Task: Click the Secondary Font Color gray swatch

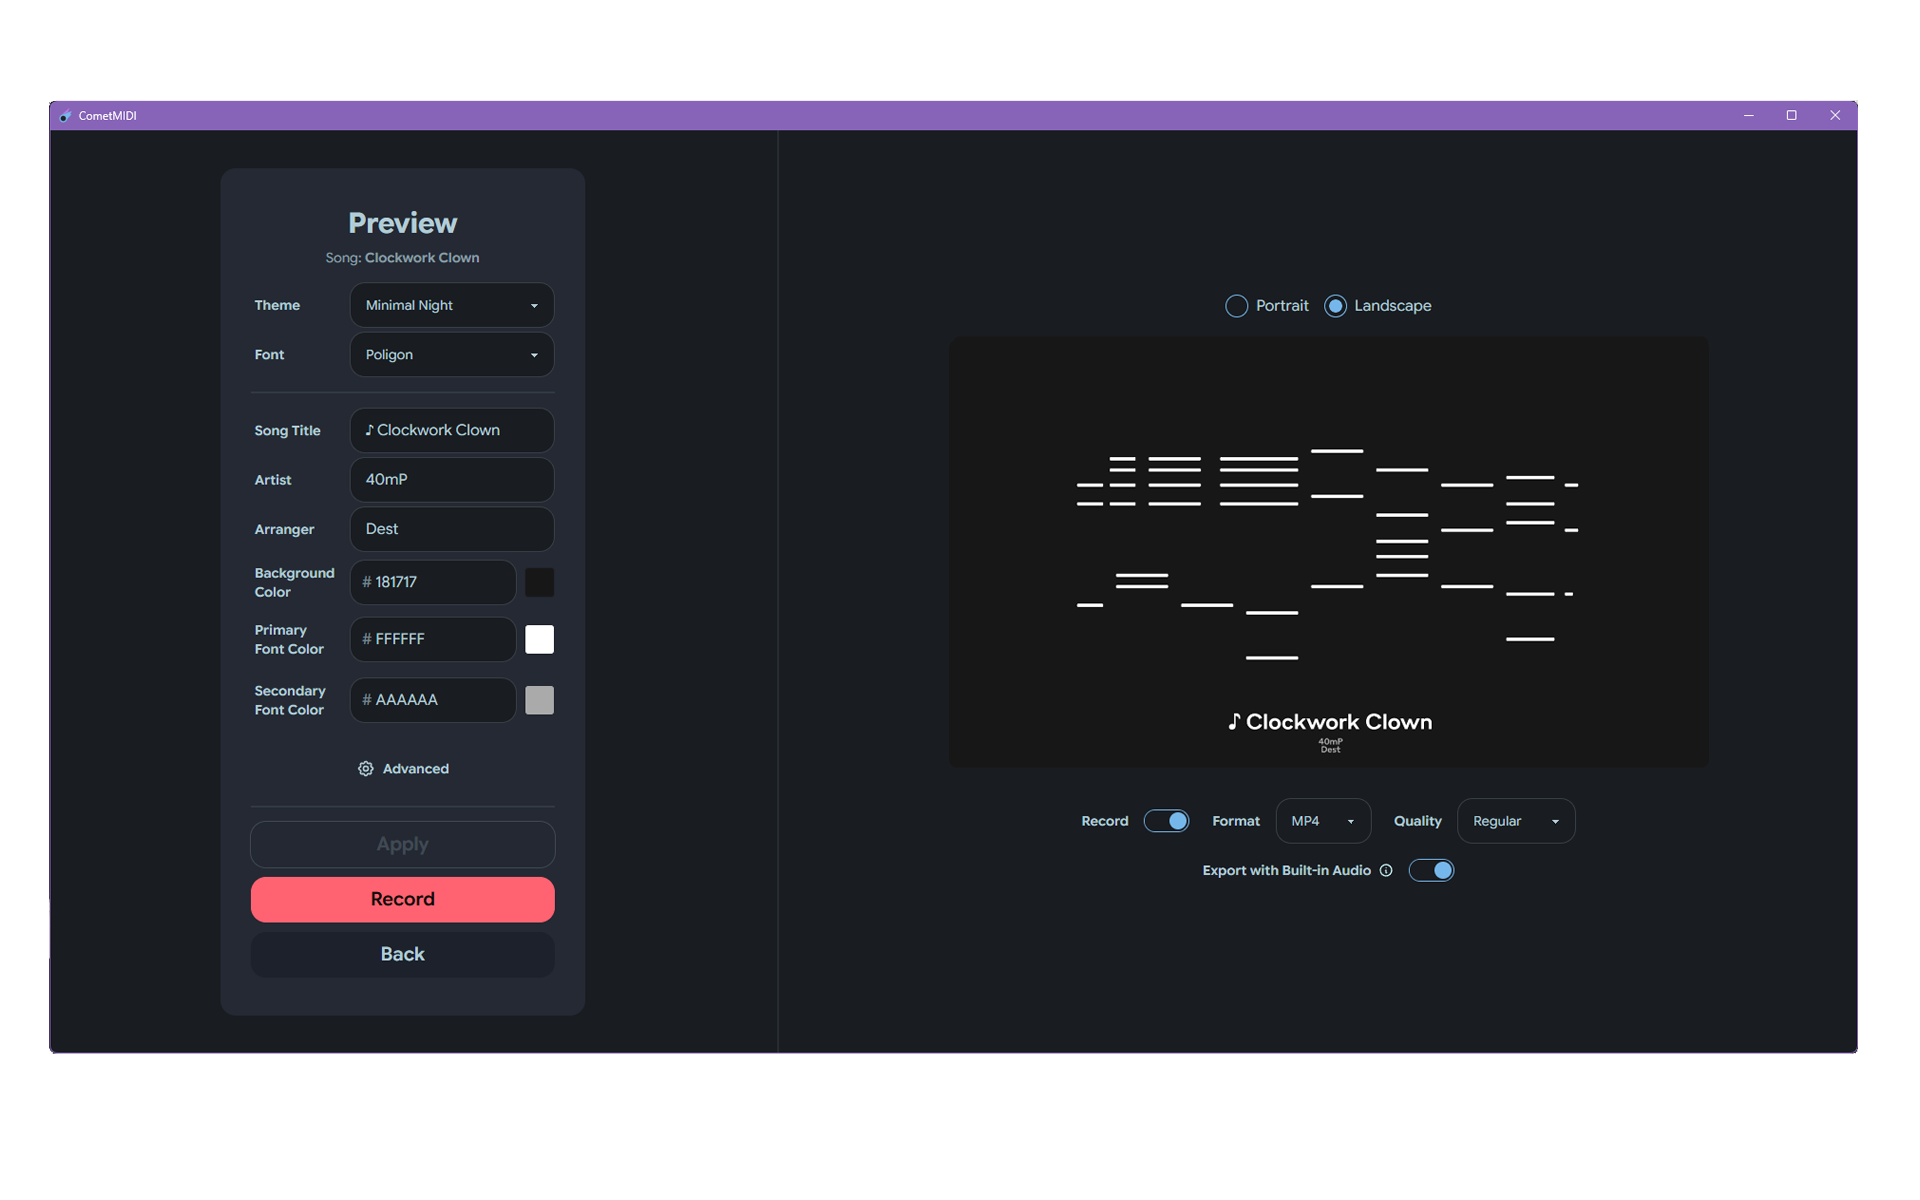Action: [539, 700]
